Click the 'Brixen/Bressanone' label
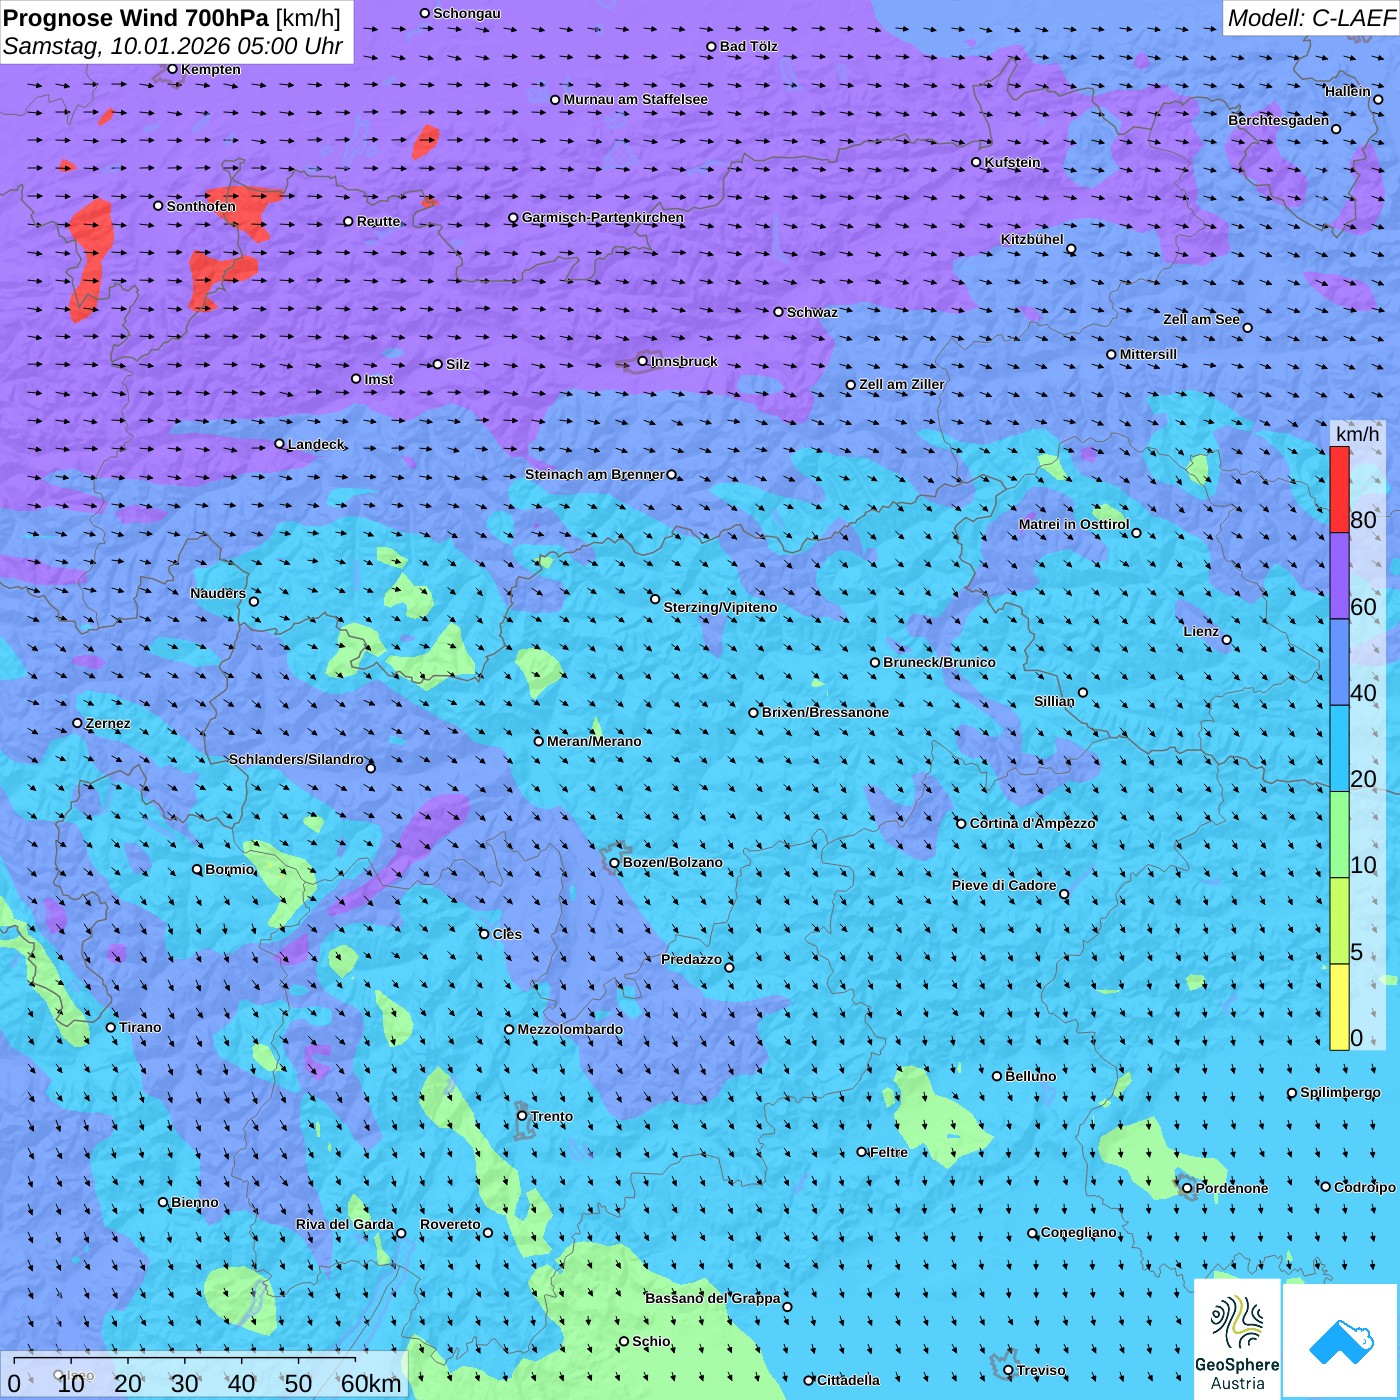This screenshot has width=1400, height=1400. (x=825, y=712)
